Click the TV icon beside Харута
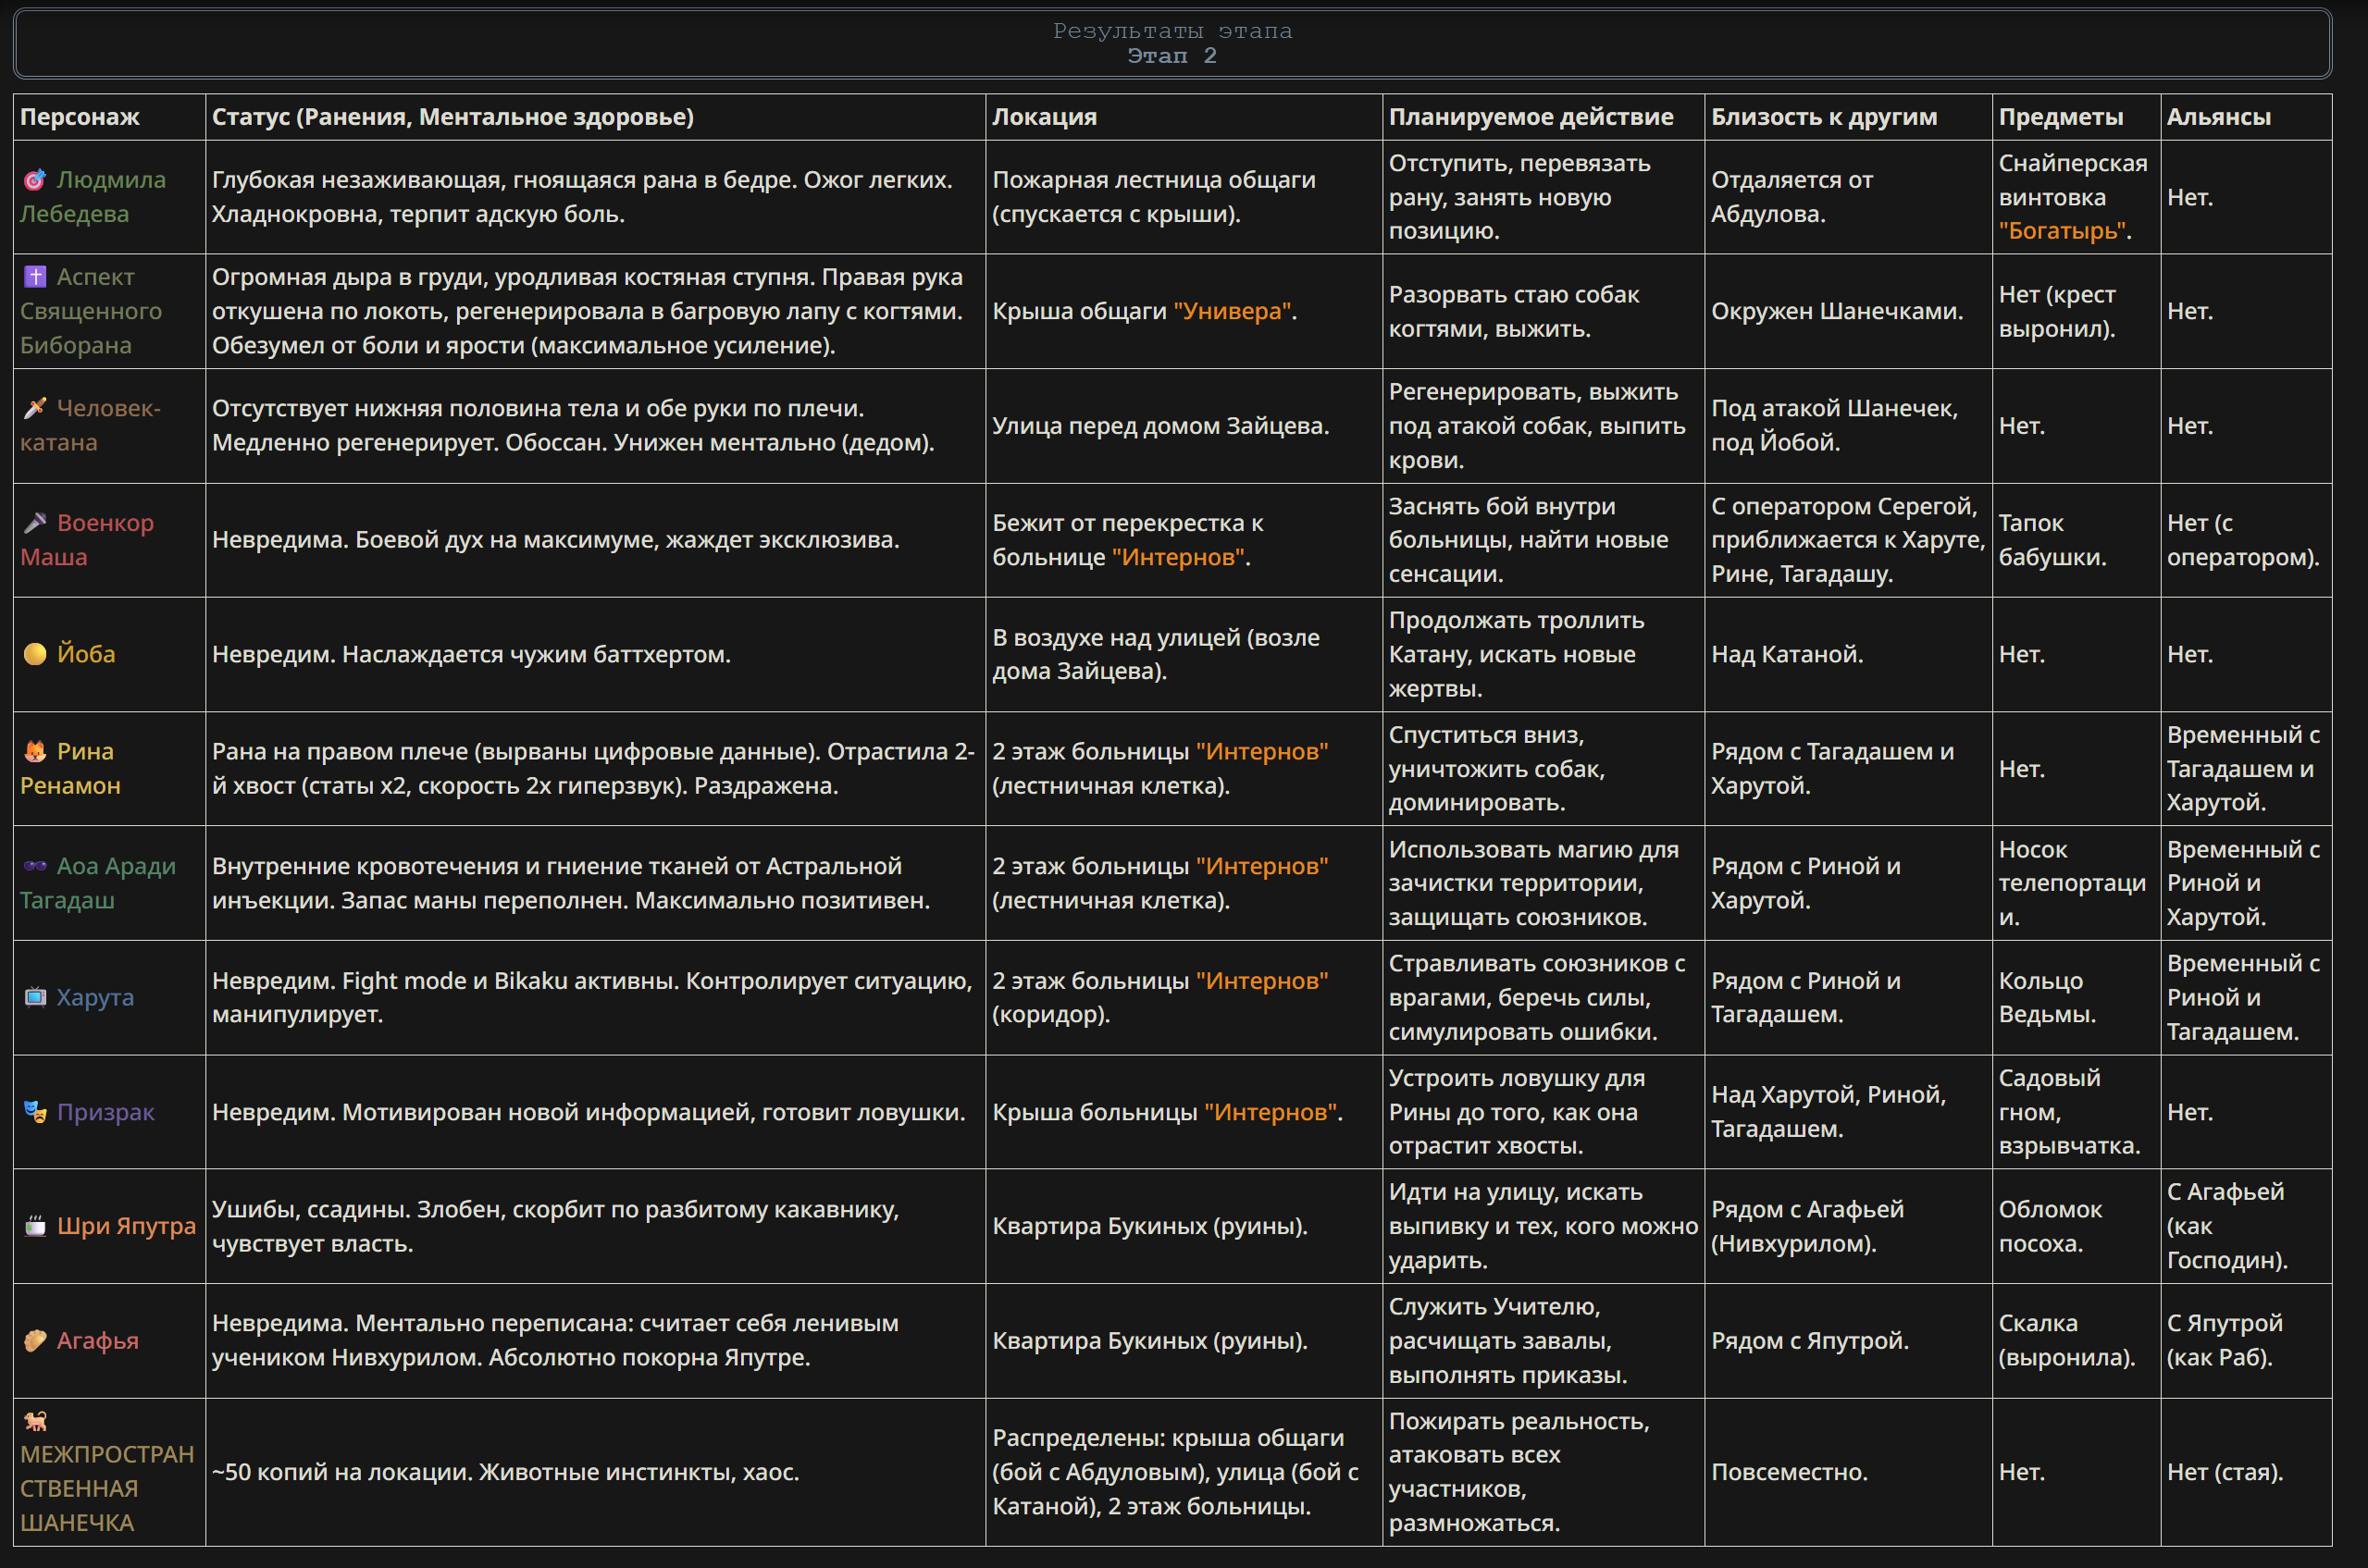The image size is (2368, 1568). pos(35,997)
